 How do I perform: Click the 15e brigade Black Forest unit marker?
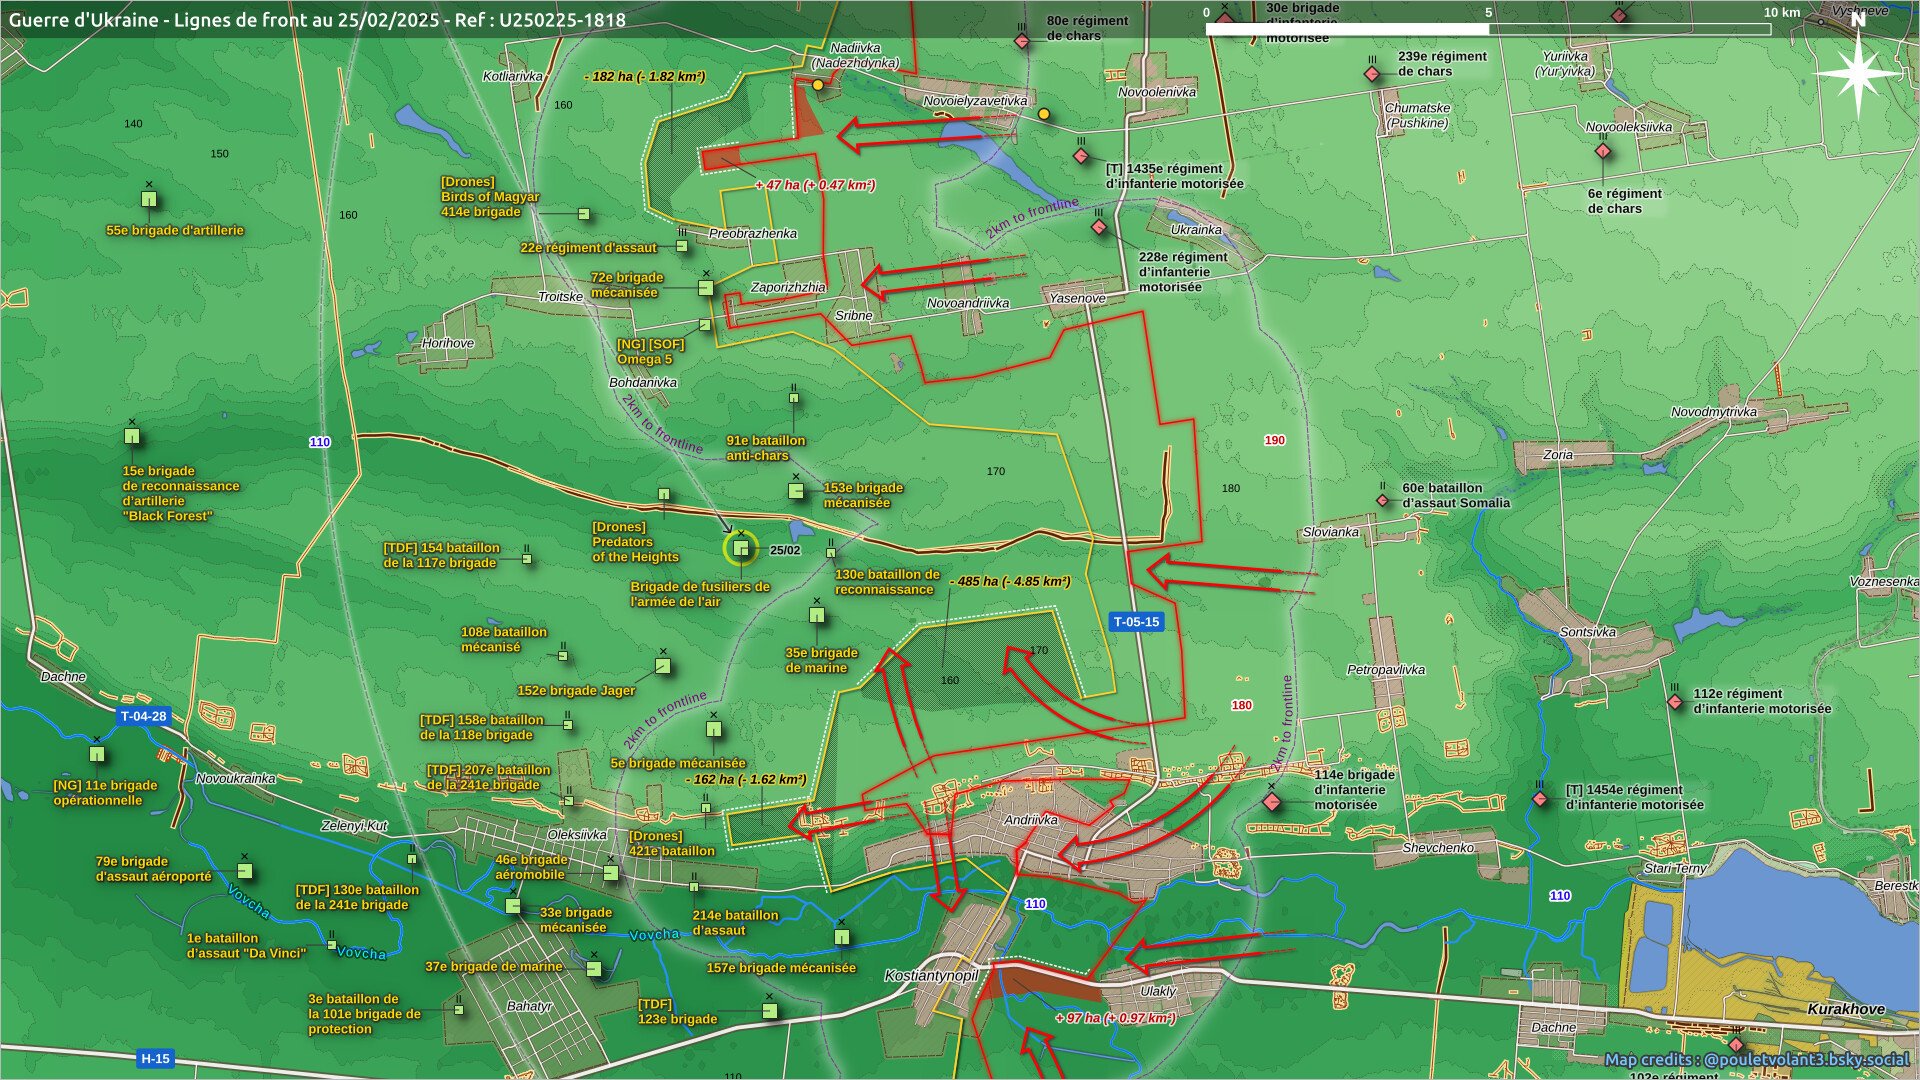tap(131, 436)
